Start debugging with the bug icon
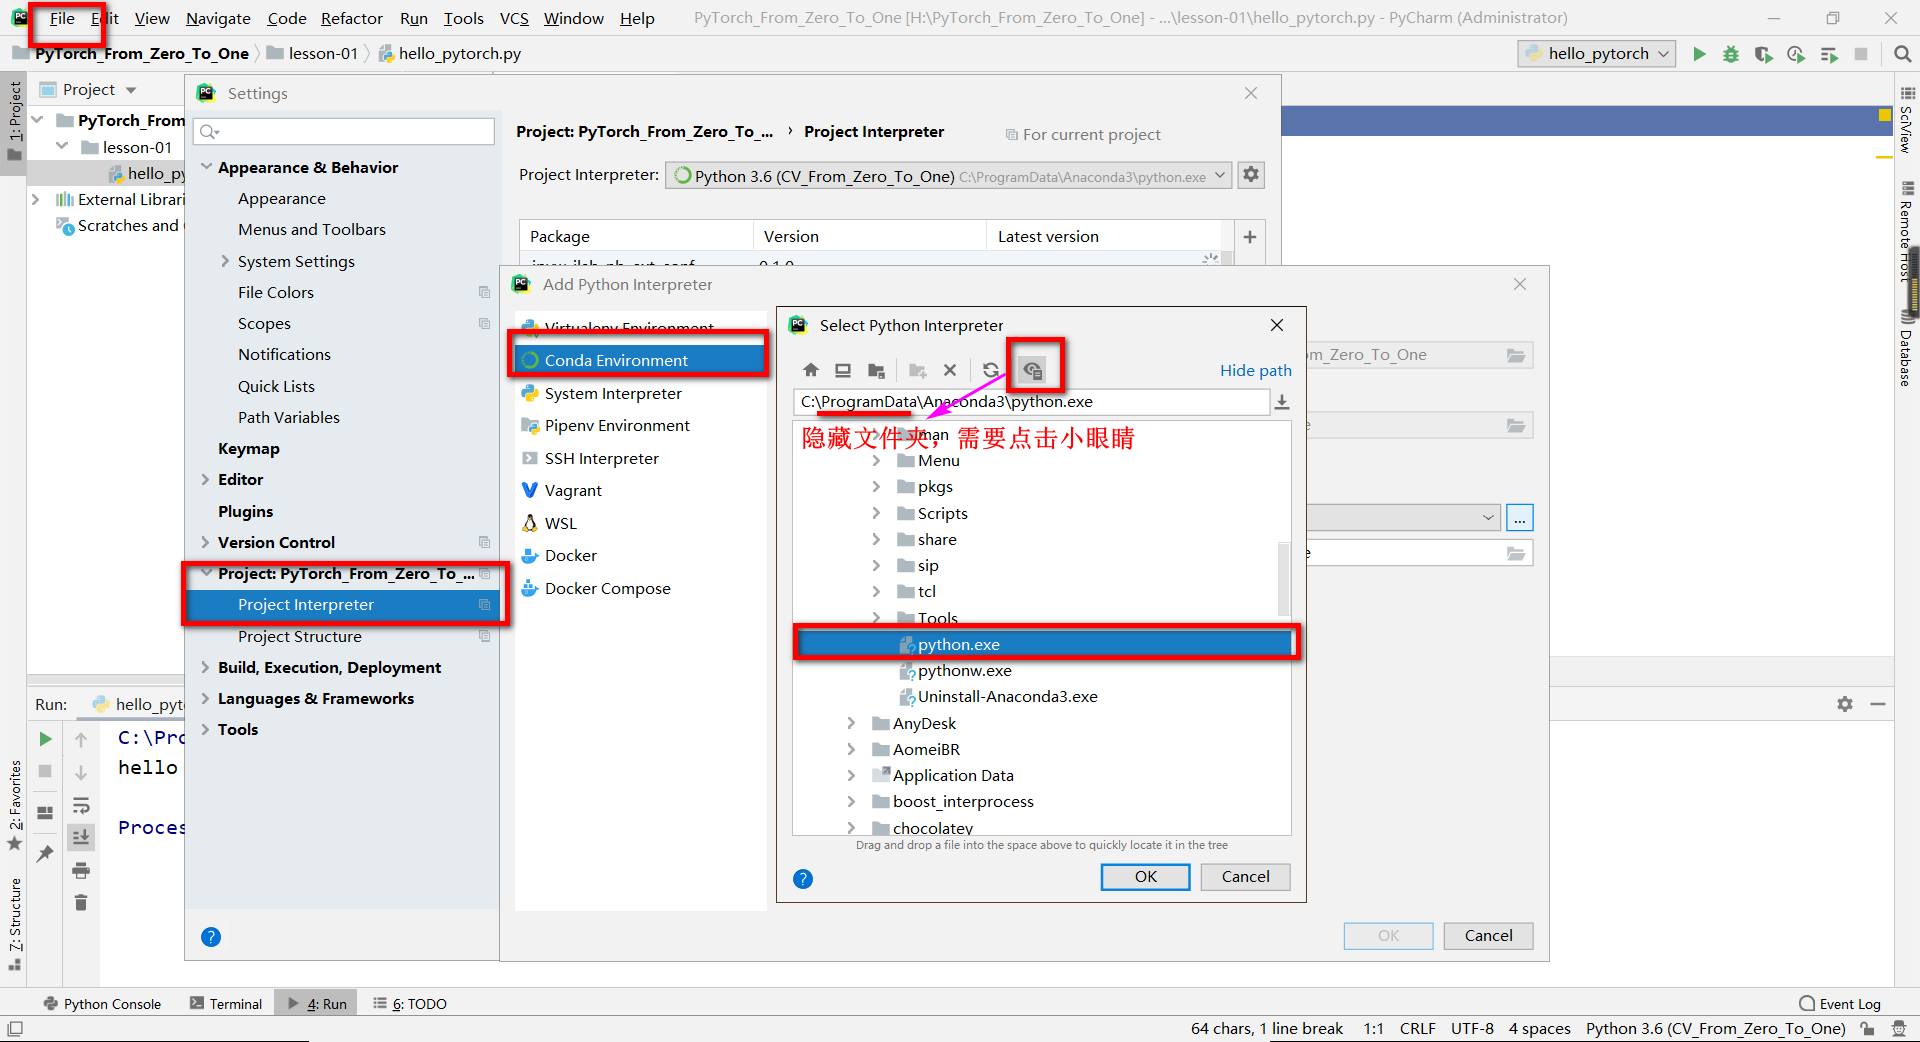This screenshot has height=1042, width=1920. 1731,54
